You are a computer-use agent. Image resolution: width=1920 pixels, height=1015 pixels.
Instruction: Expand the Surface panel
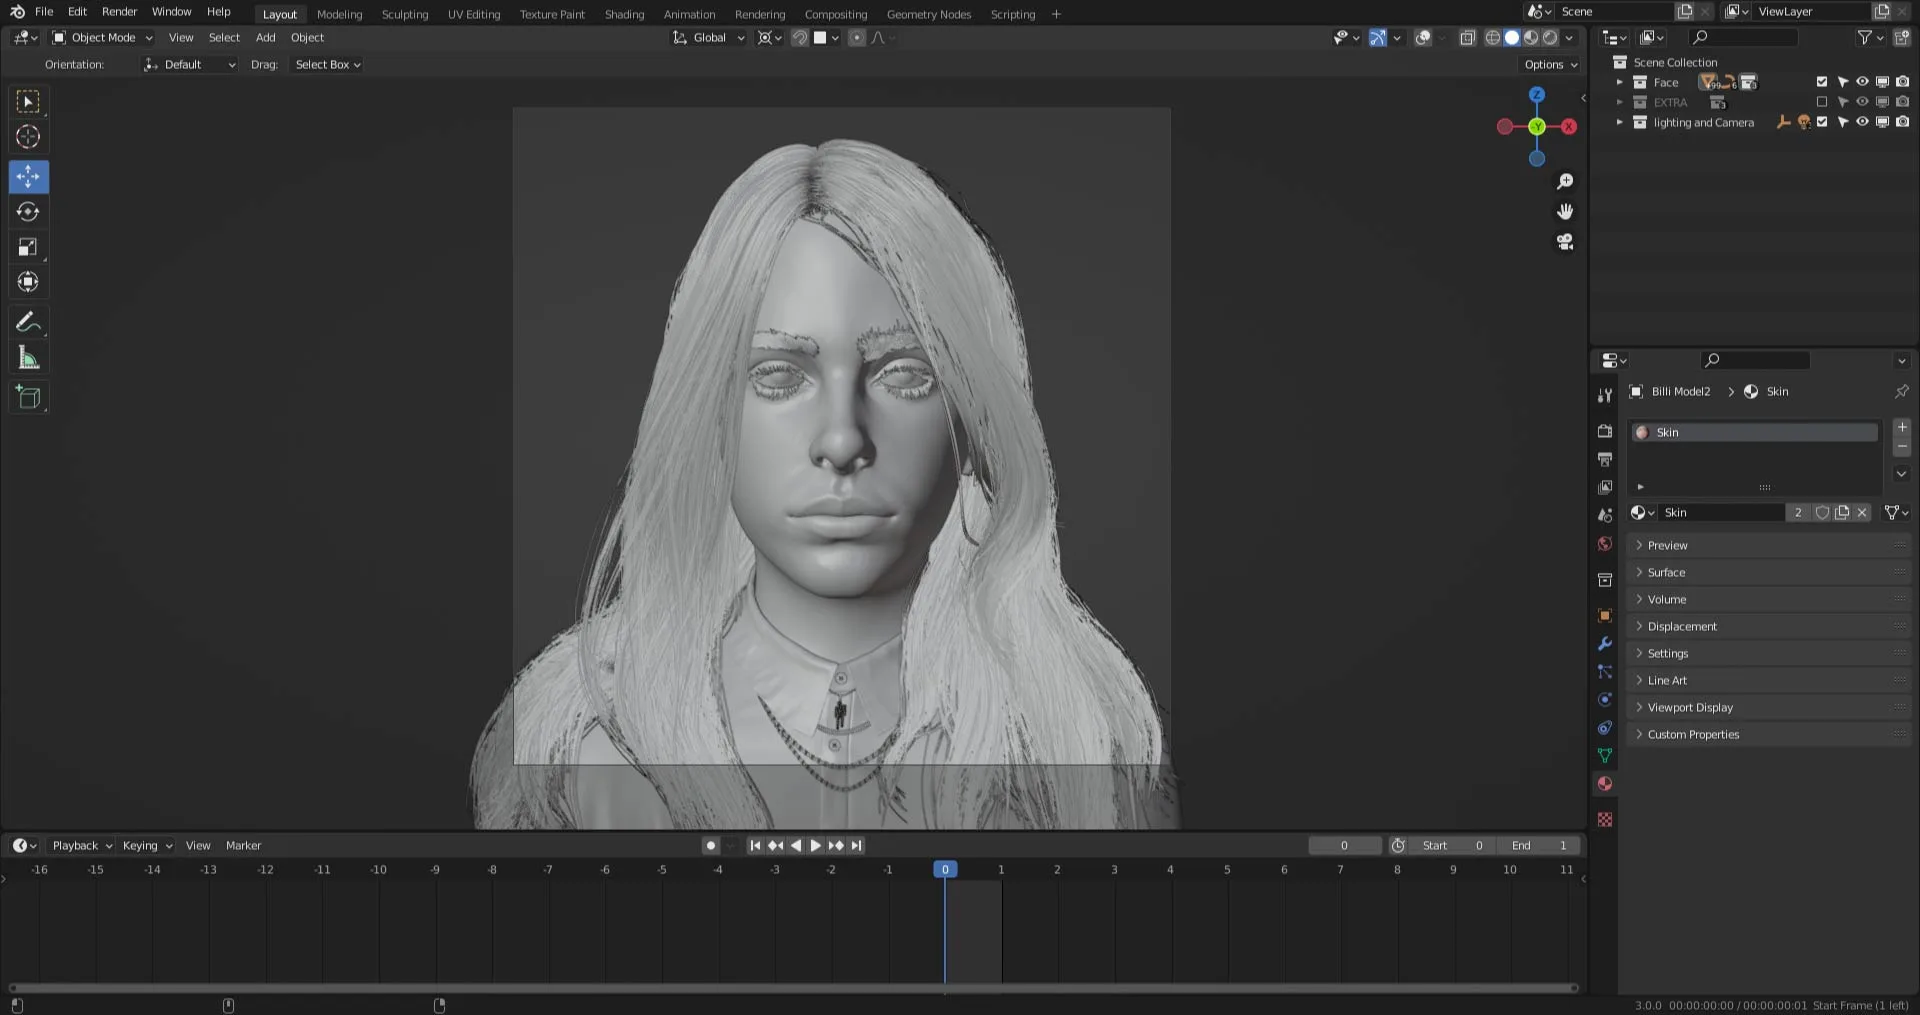click(1666, 572)
